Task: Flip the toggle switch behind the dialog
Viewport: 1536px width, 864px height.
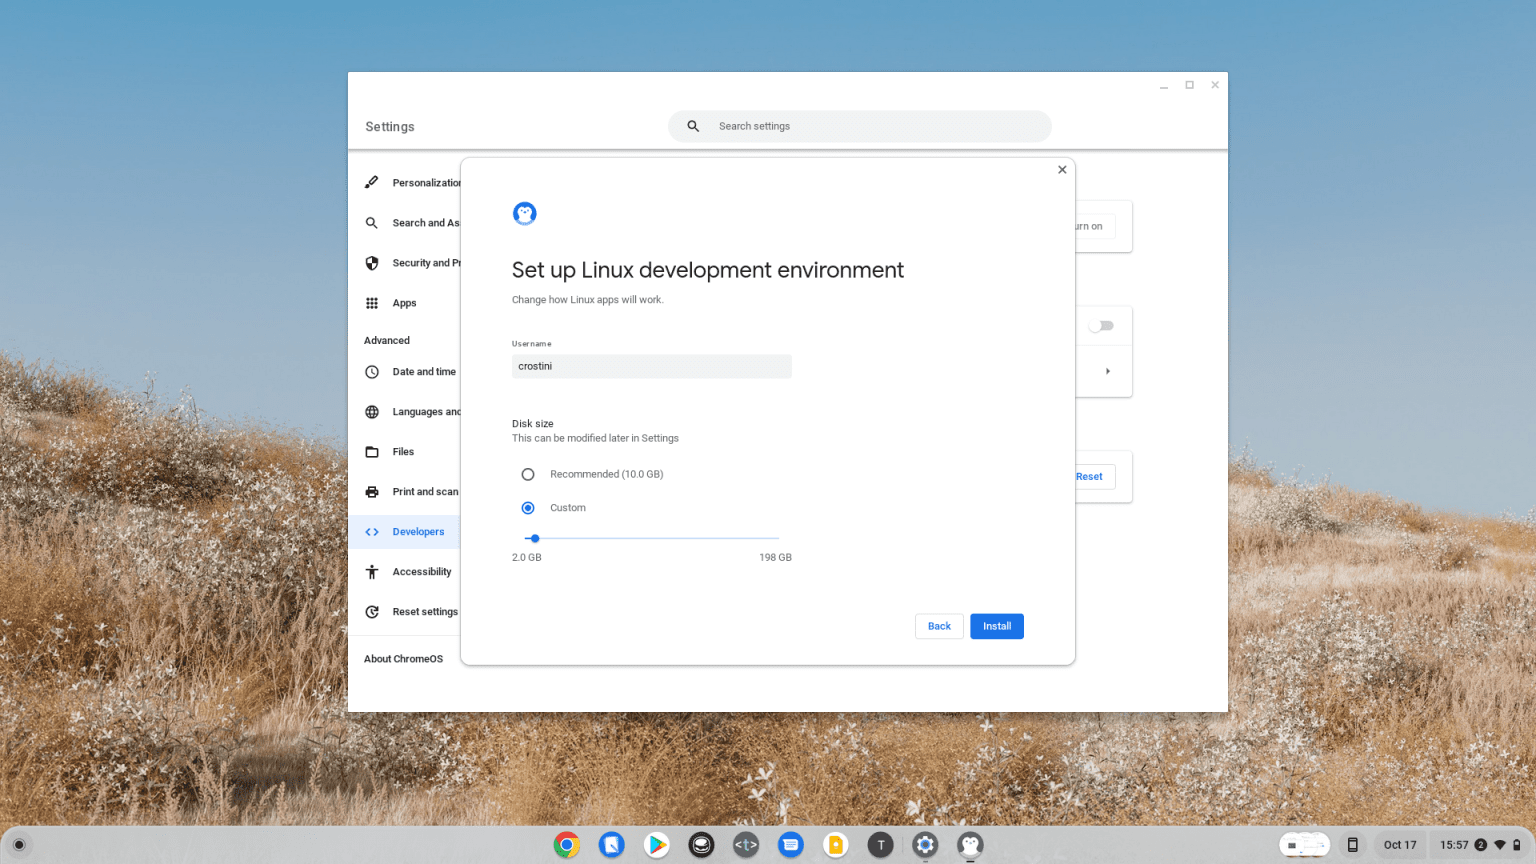Action: [x=1102, y=326]
